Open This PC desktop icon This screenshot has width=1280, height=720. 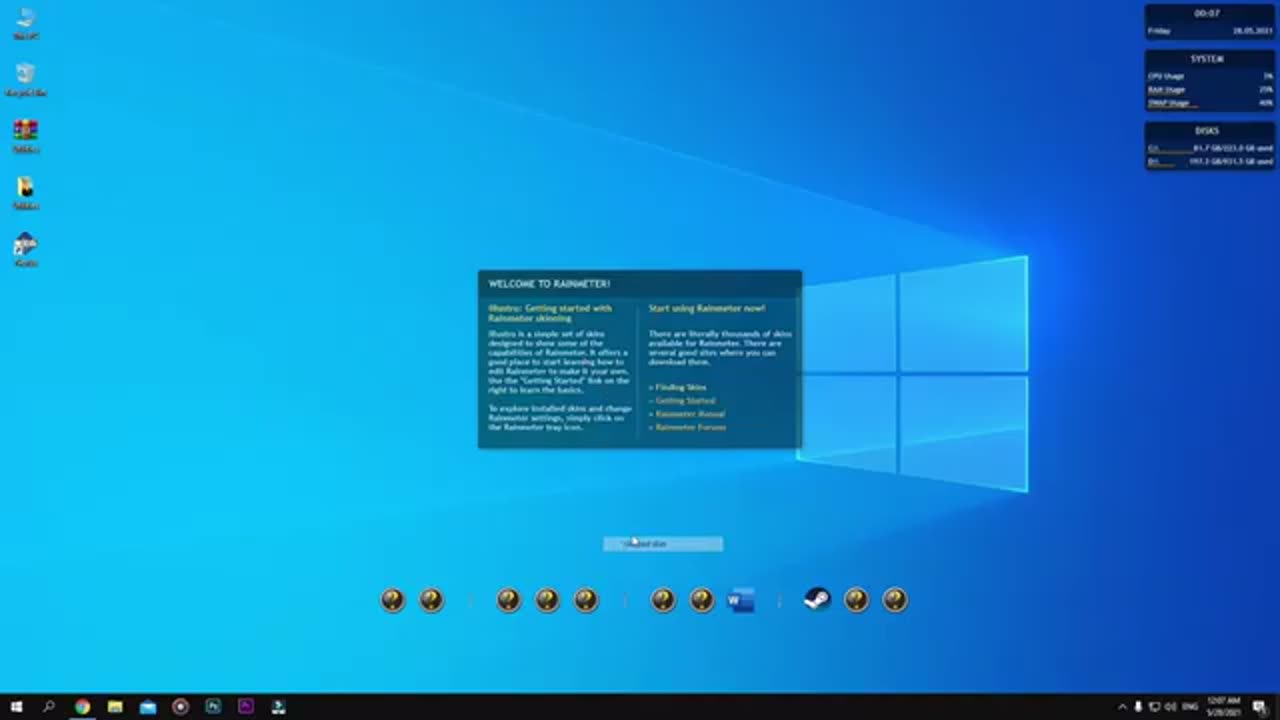26,23
